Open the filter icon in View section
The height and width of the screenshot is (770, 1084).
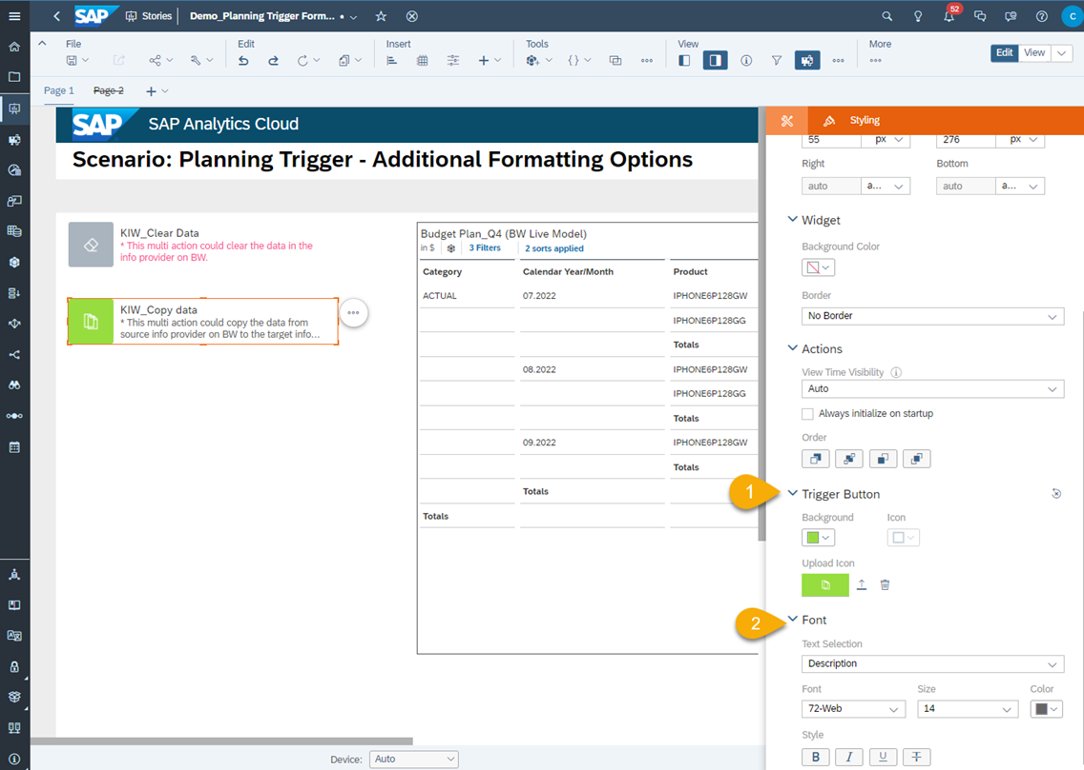click(x=776, y=60)
